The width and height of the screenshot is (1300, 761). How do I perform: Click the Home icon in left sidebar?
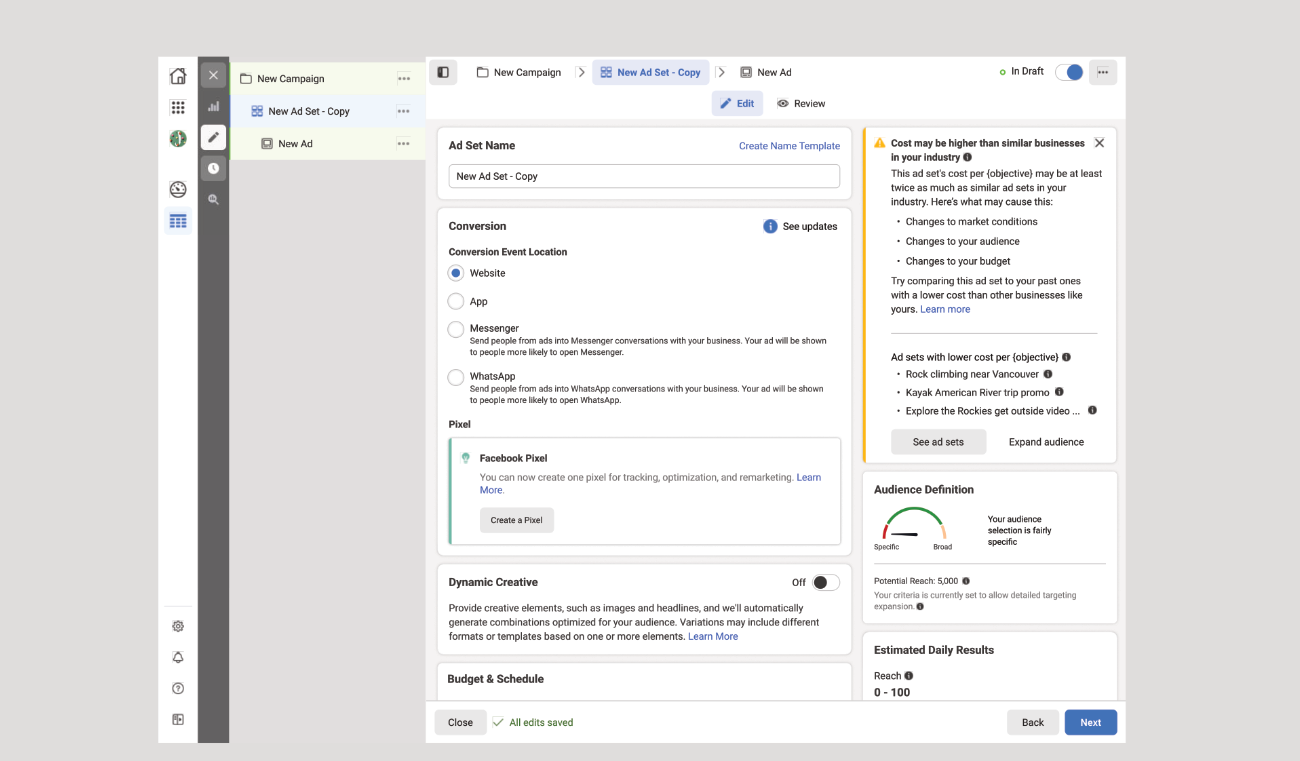tap(178, 77)
